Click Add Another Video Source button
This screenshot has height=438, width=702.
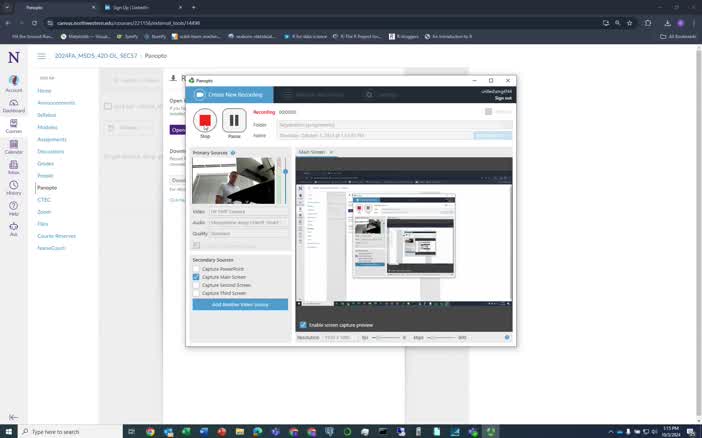coord(240,305)
